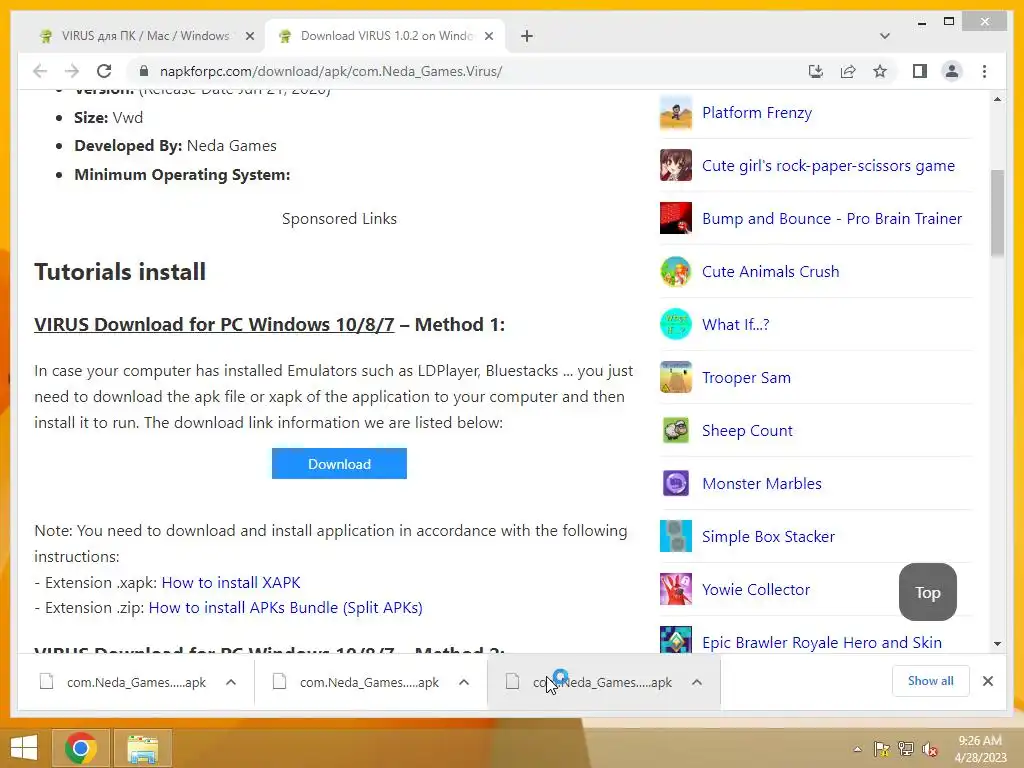
Task: Open File Explorer from taskbar
Action: click(143, 748)
